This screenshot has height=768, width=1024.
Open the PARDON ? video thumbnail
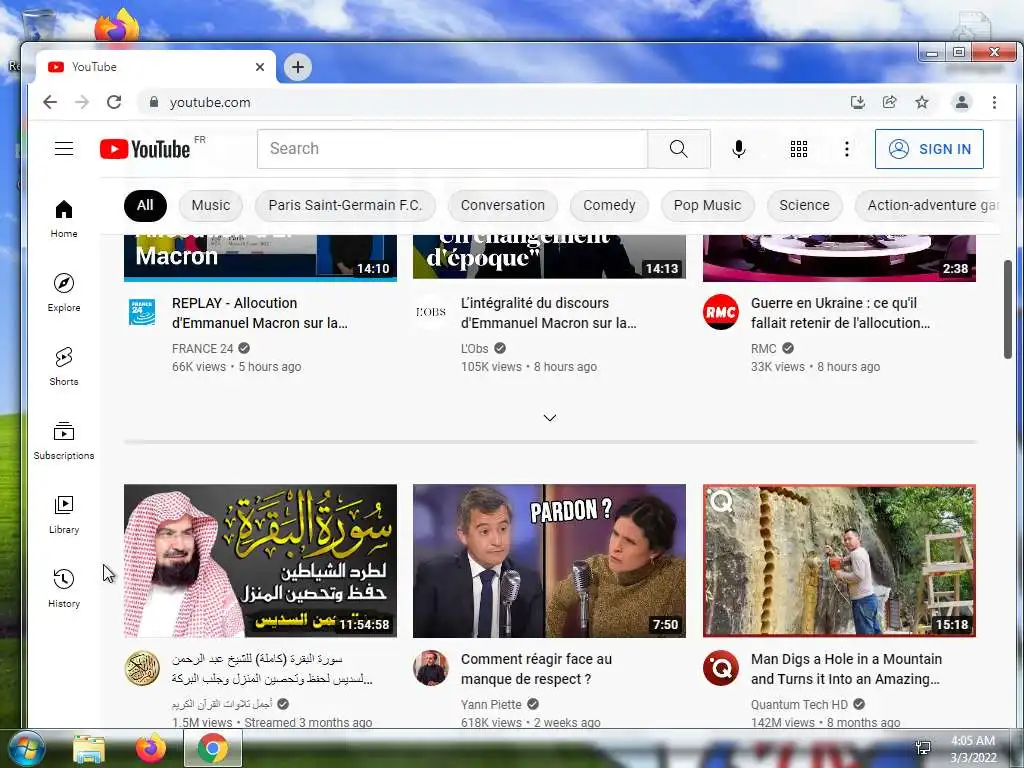(x=549, y=561)
